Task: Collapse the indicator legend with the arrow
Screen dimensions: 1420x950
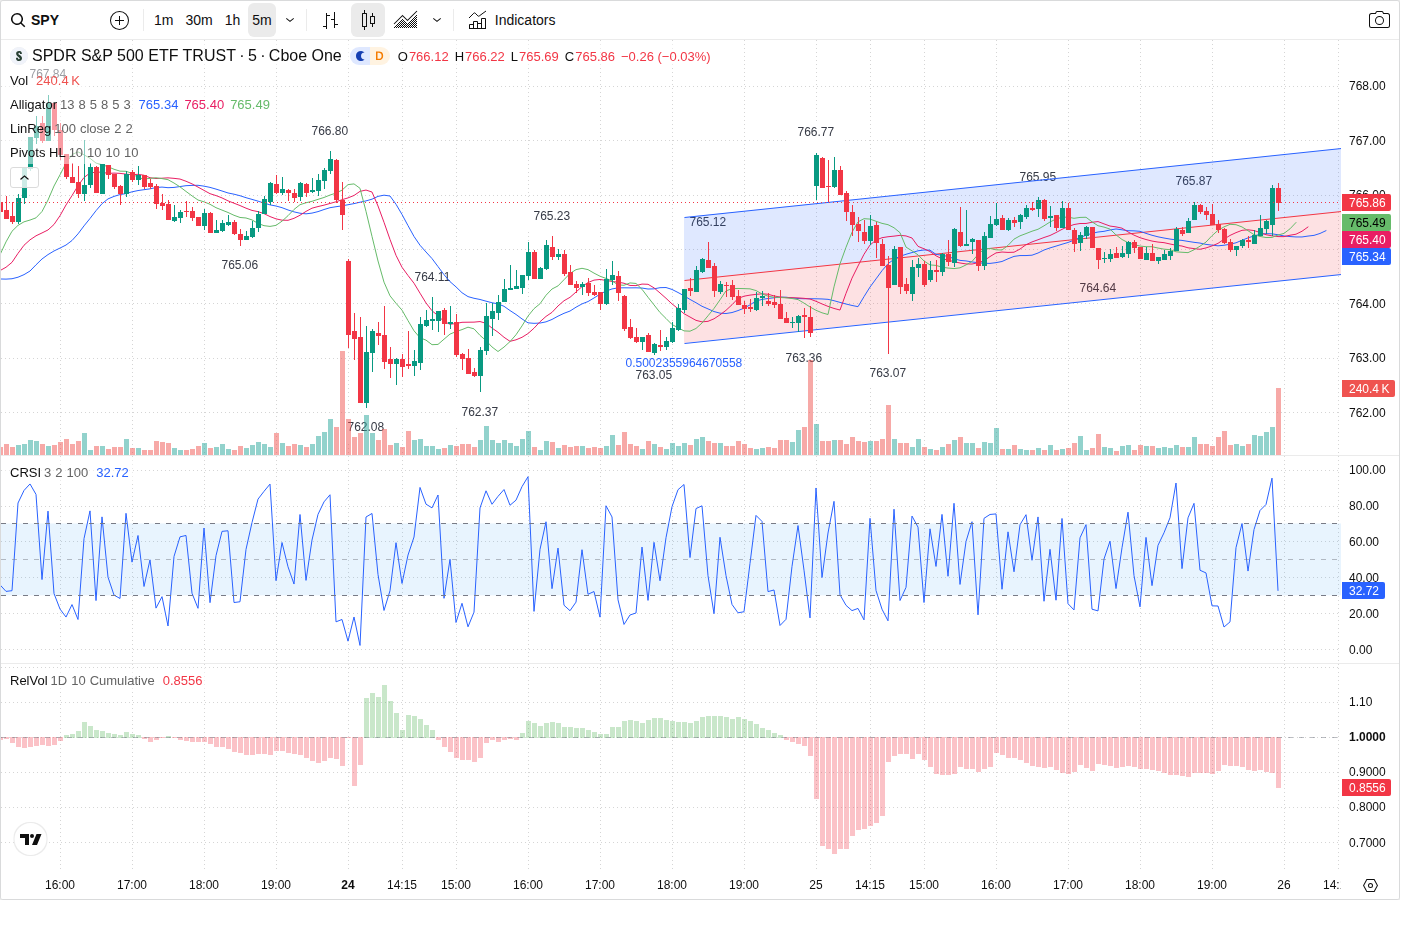Action: click(x=24, y=177)
